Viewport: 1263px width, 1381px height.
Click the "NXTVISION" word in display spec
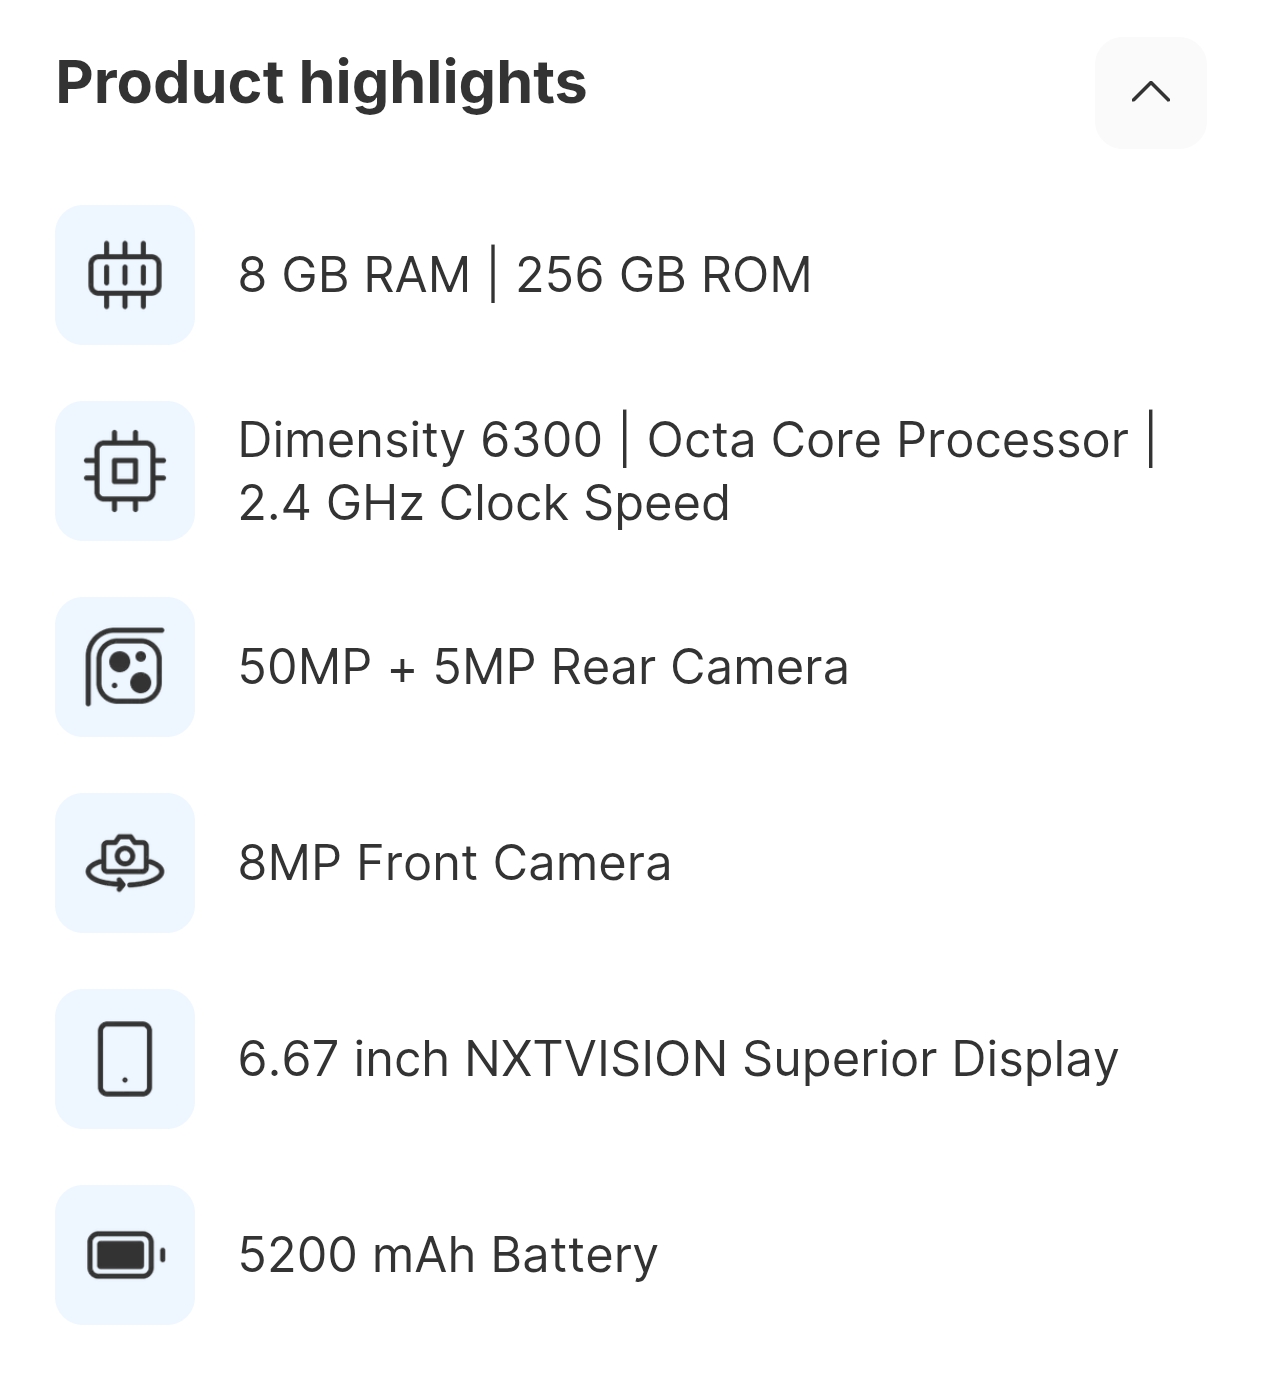coord(596,1059)
